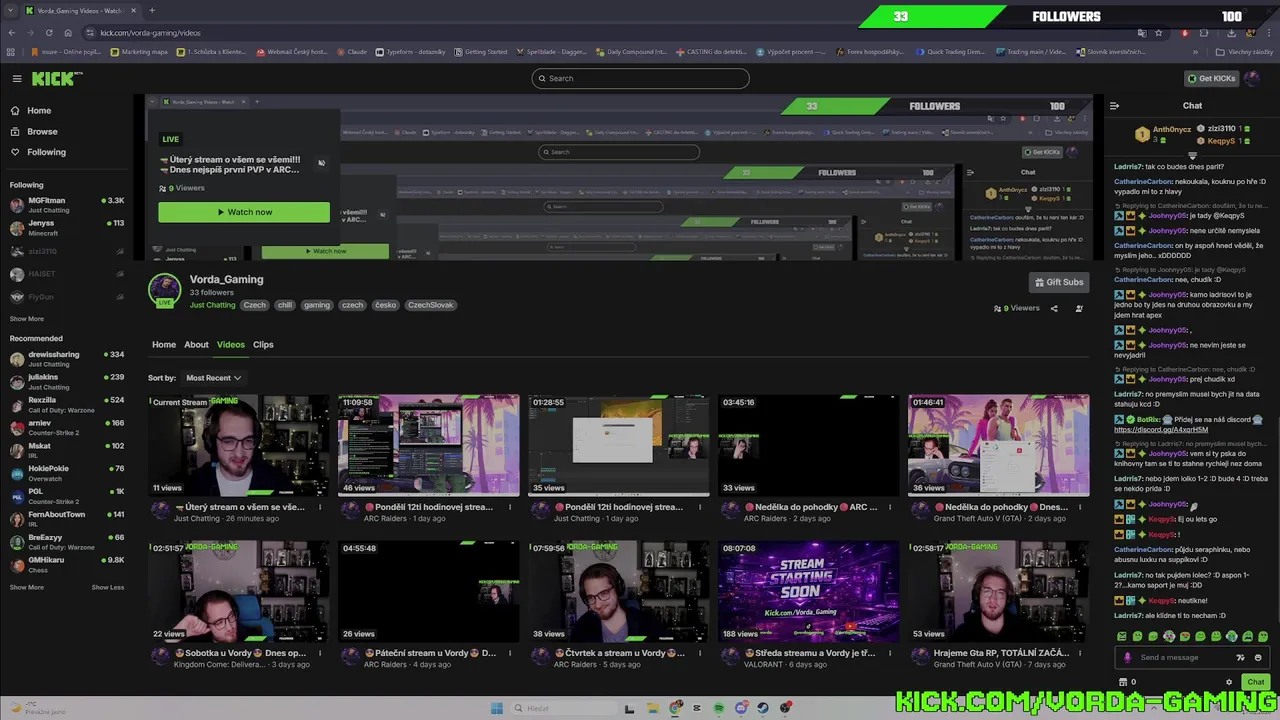Open the Stream Starting Soon VALORANT thumbnail
Viewport: 1280px width, 720px height.
(808, 591)
